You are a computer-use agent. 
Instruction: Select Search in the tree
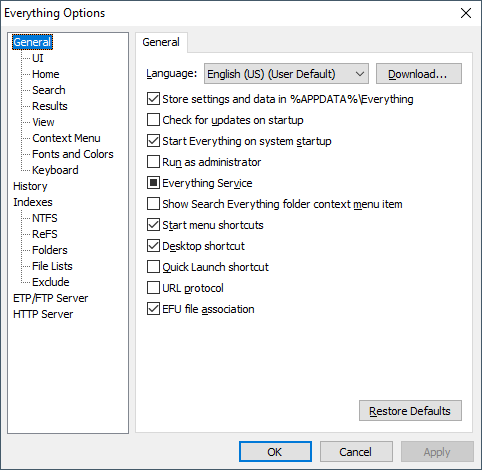(x=49, y=90)
